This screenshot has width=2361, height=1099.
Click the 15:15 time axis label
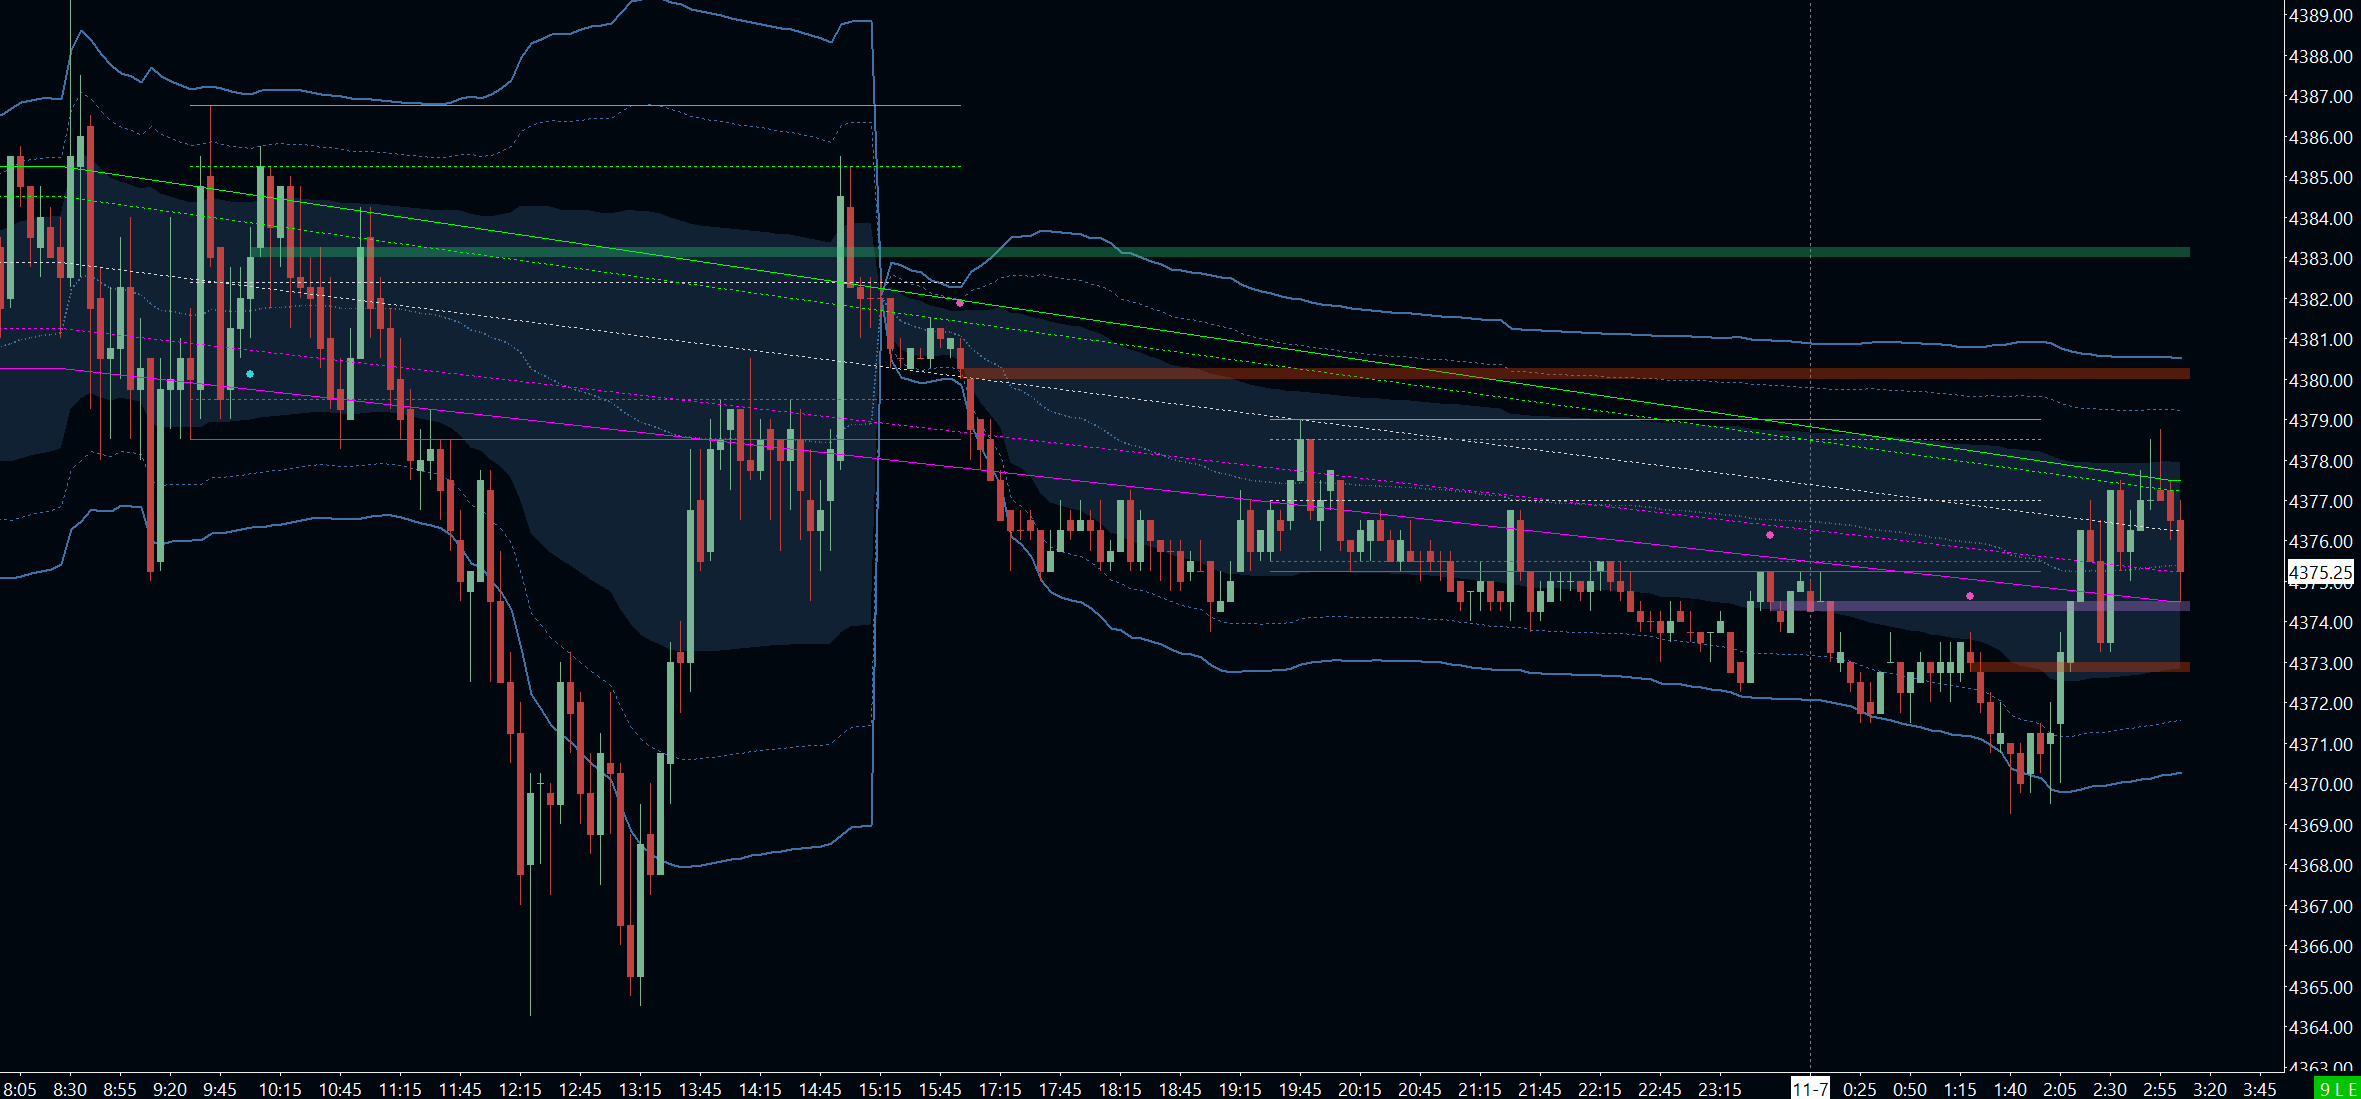880,1089
